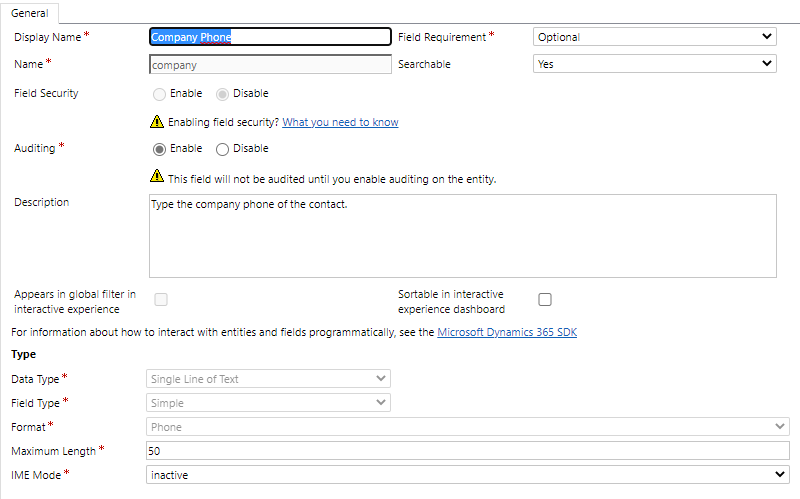800x499 pixels.
Task: Open the 'What you need to know' link
Action: [340, 122]
